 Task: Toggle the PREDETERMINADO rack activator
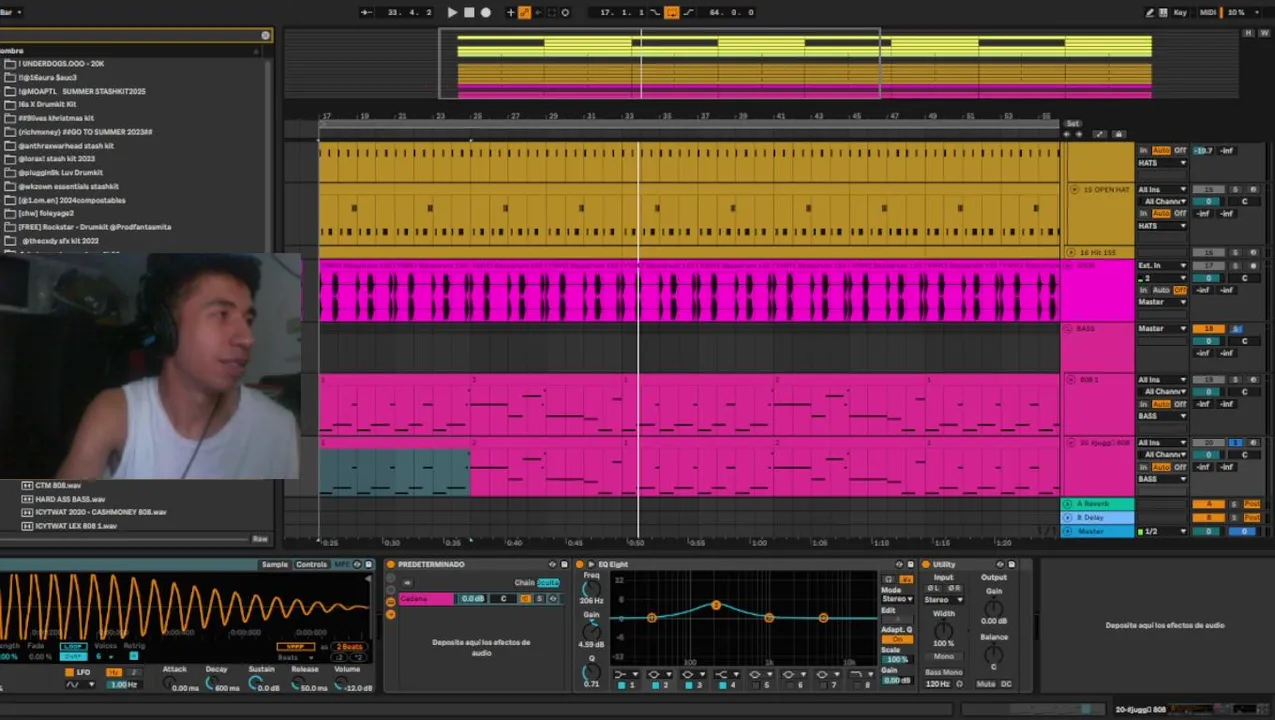pos(391,564)
